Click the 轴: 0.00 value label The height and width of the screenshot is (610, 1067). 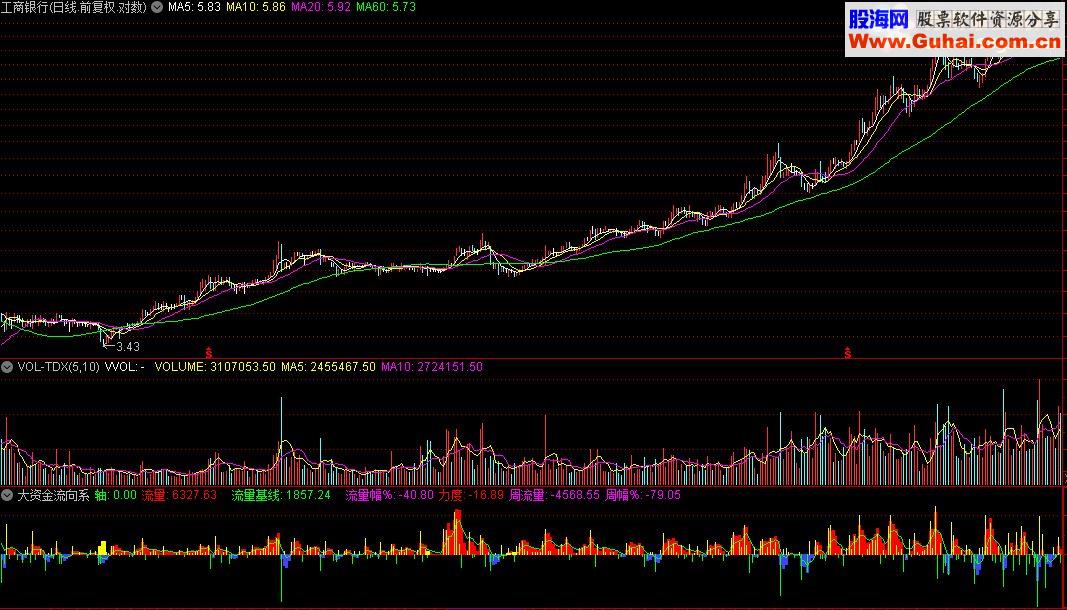[116, 495]
